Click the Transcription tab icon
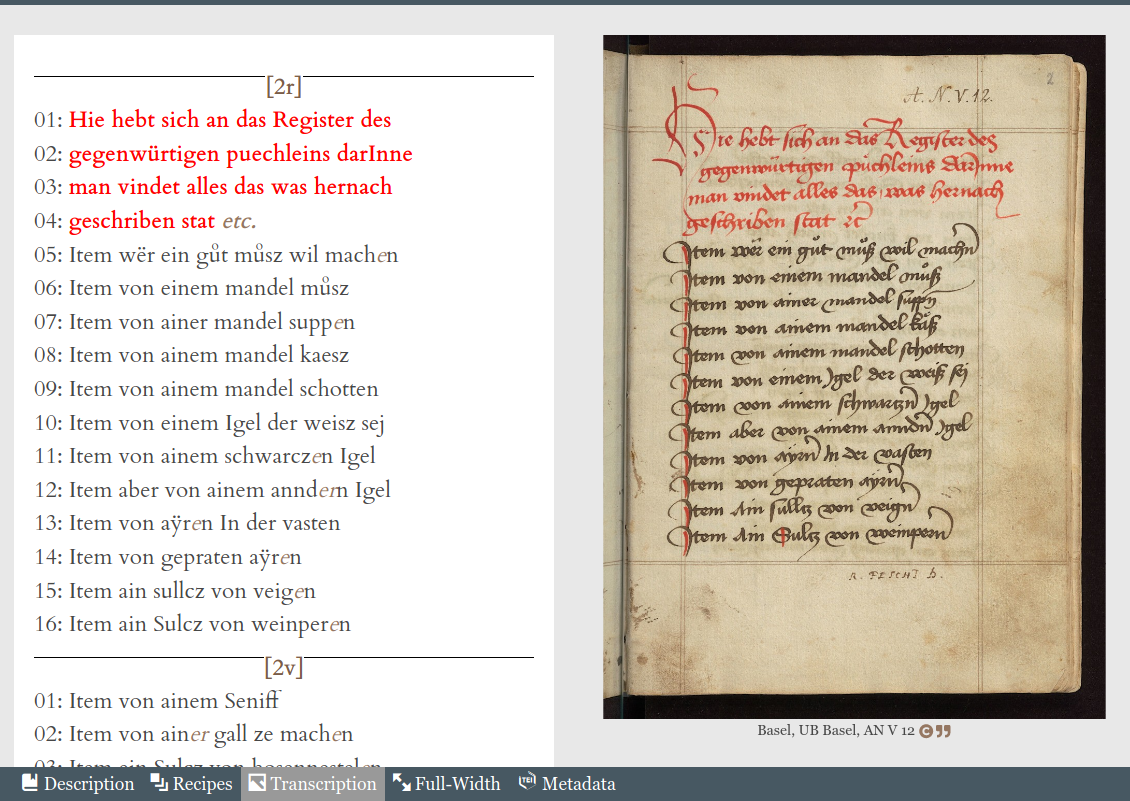 coord(257,782)
